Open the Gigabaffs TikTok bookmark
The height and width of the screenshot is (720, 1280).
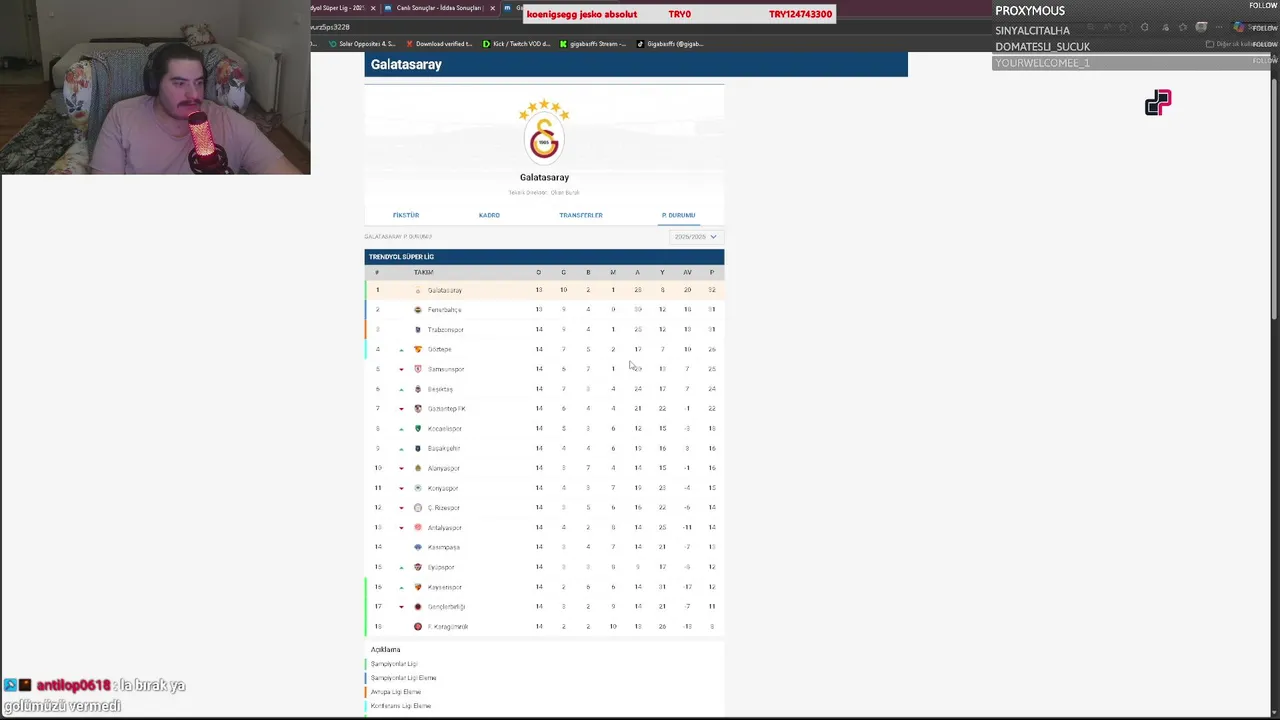(670, 44)
